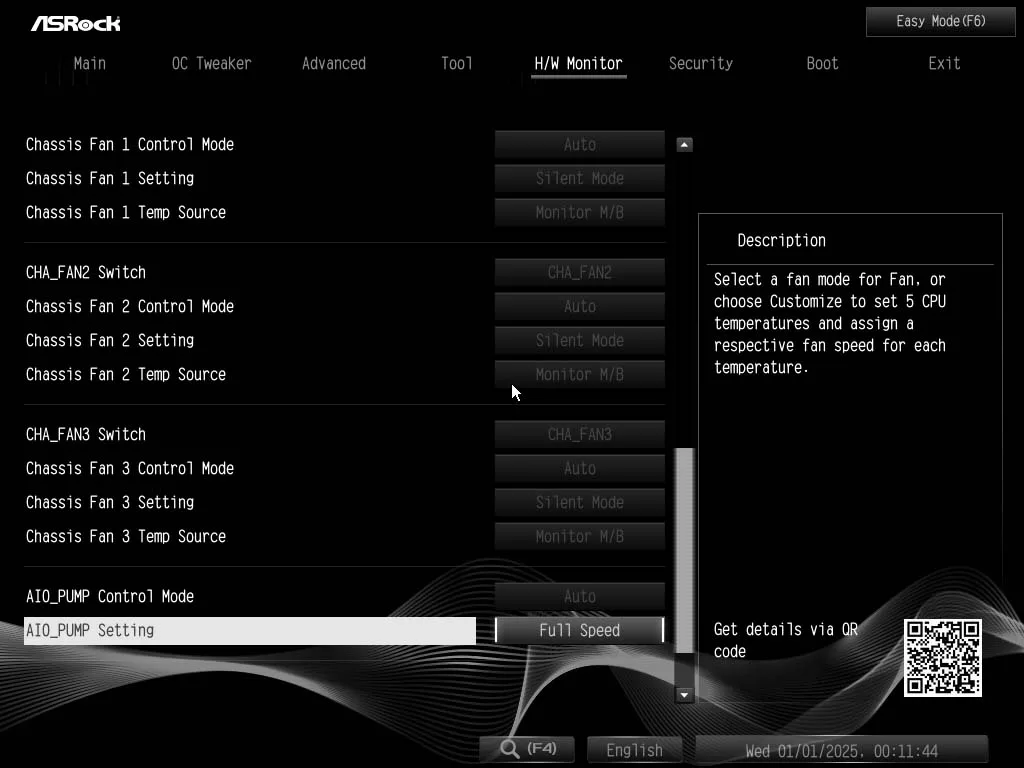Open the Exit tab
Viewport: 1024px width, 768px height.
pos(944,63)
